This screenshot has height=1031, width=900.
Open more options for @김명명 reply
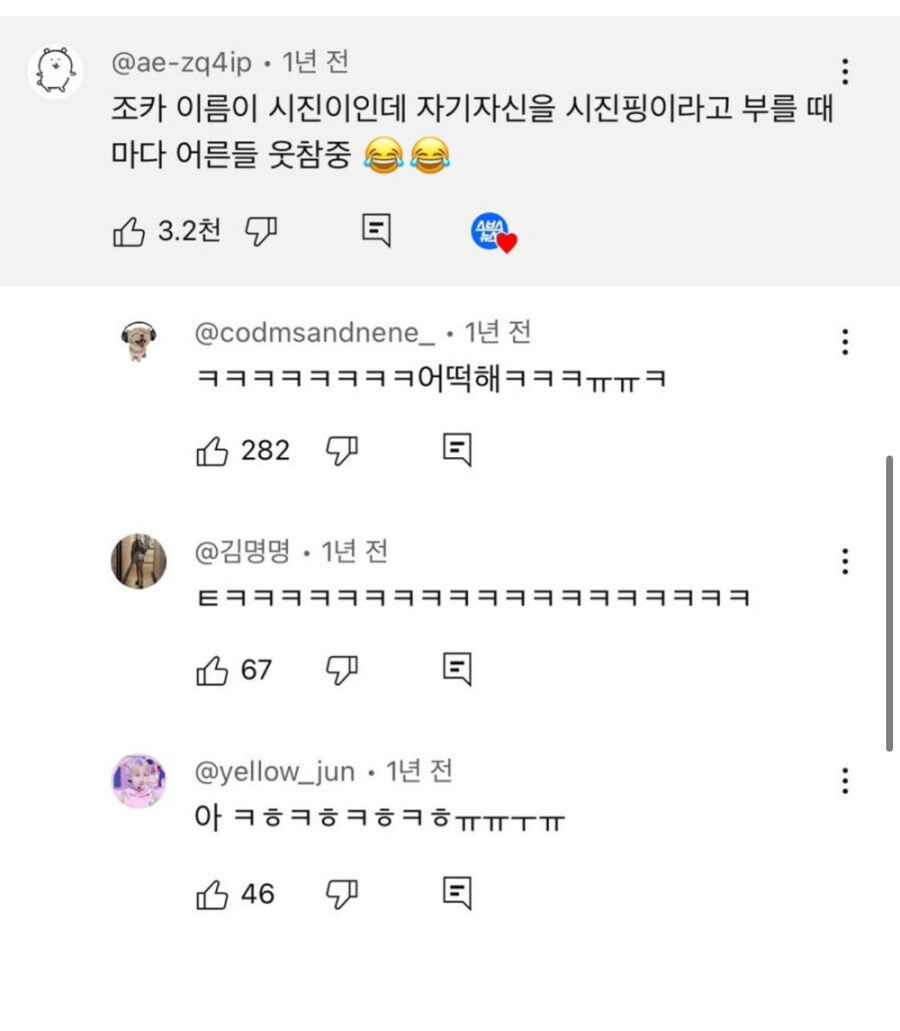click(846, 561)
